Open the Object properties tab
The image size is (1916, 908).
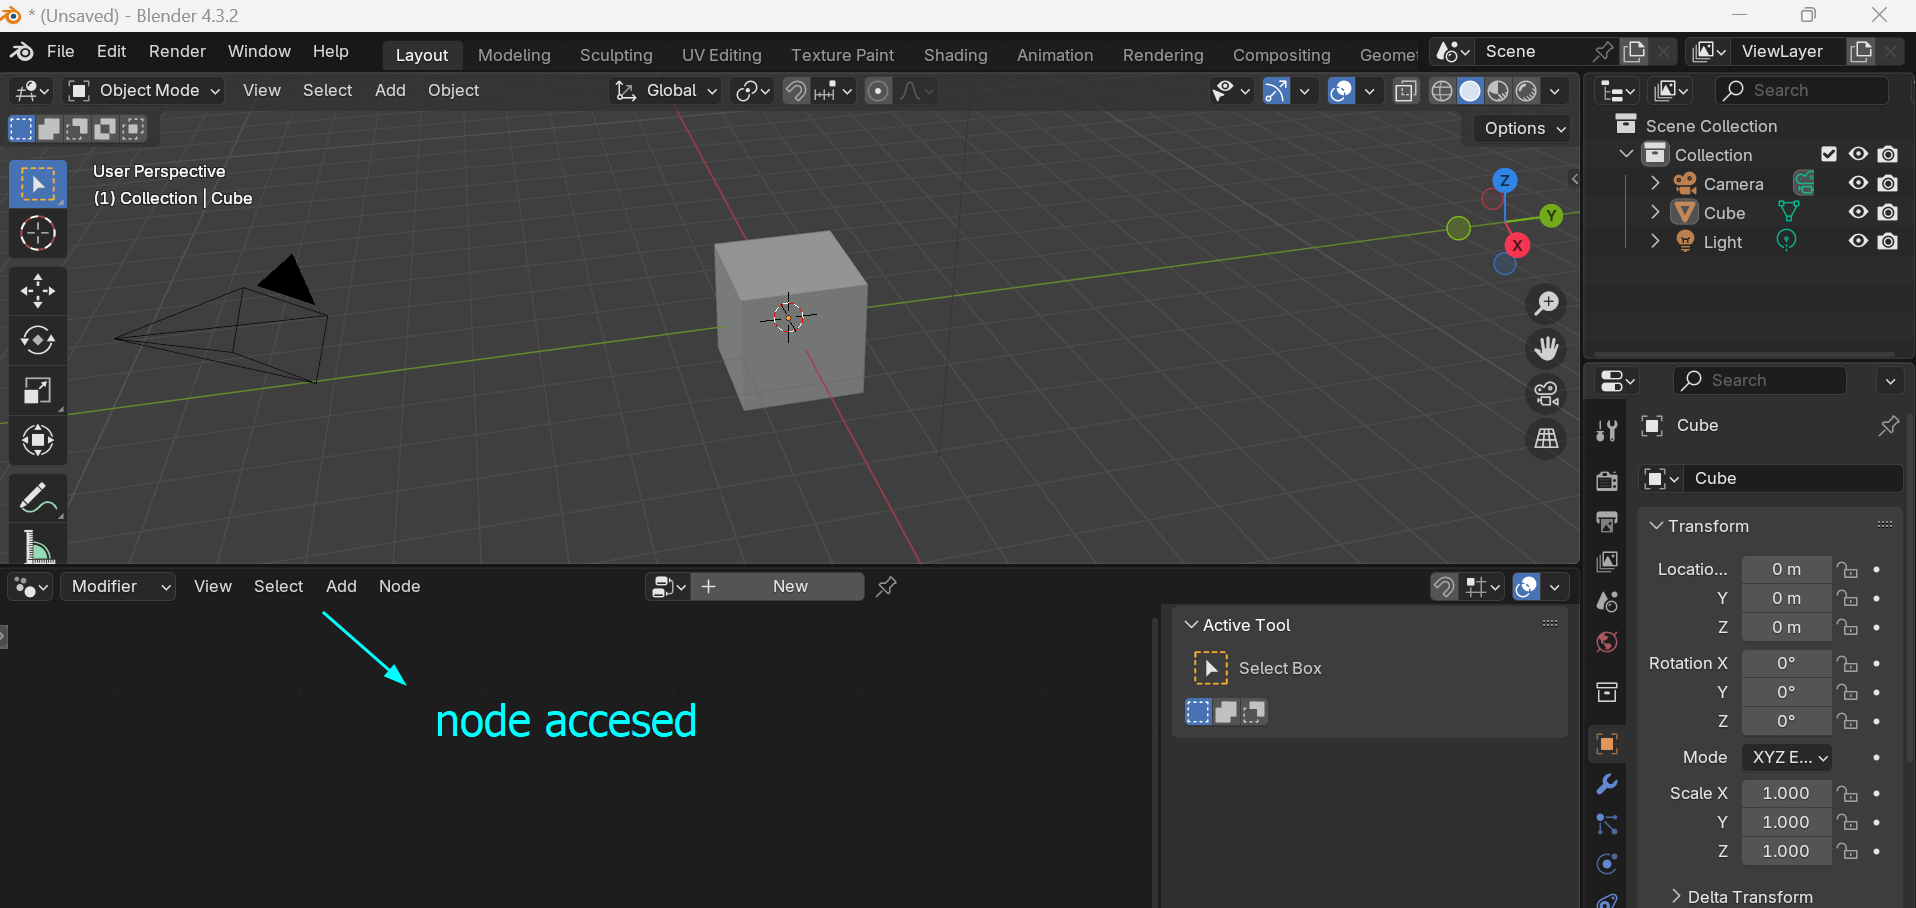1607,743
